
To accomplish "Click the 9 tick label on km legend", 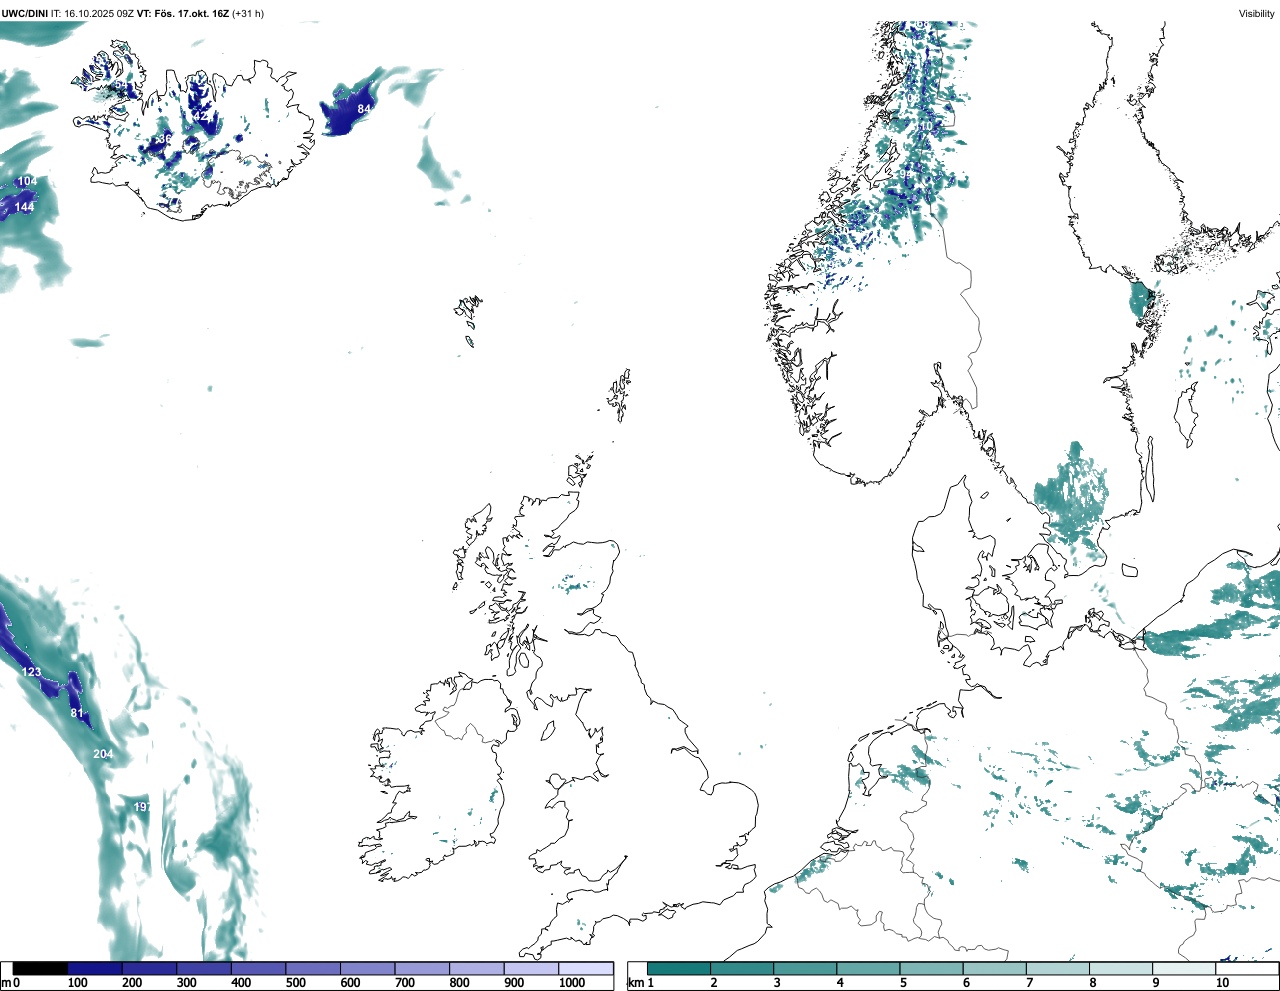I will (1155, 983).
